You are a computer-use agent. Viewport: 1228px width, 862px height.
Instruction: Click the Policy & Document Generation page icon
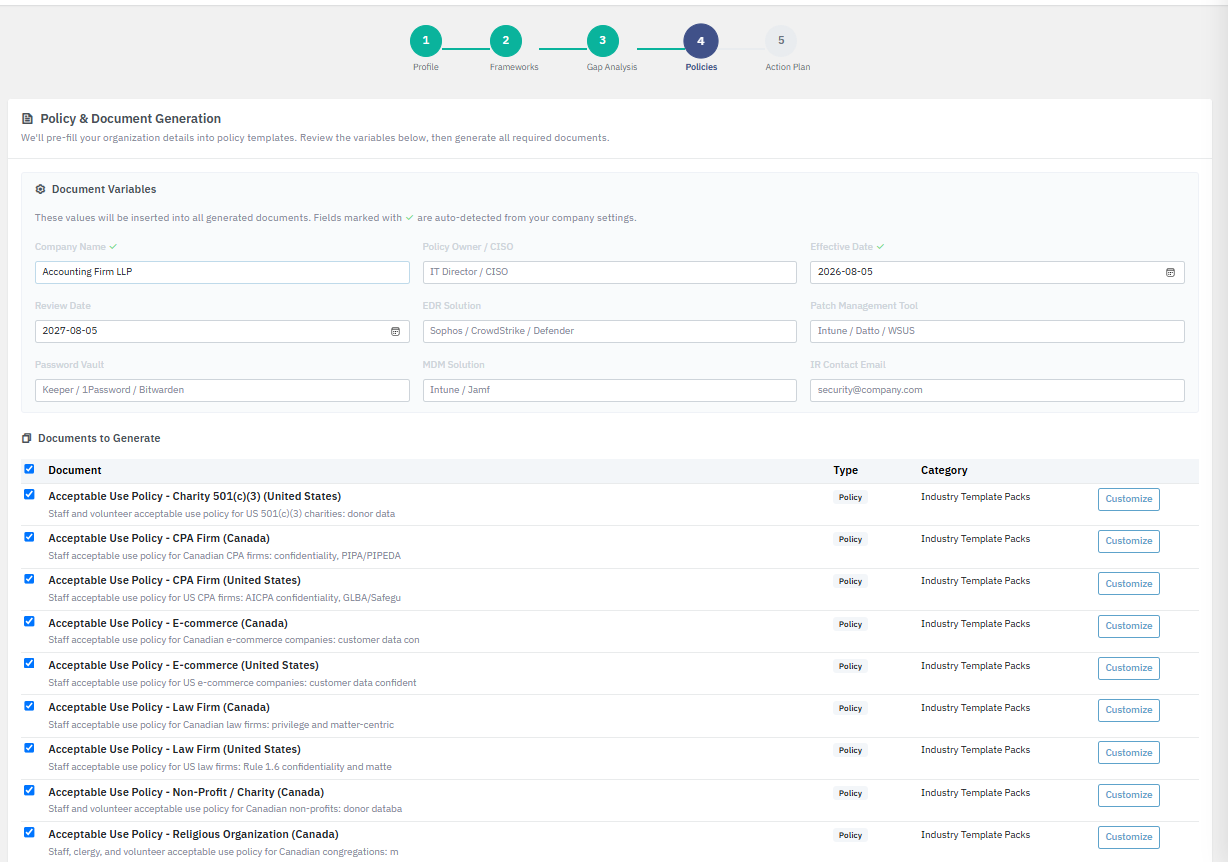27,118
